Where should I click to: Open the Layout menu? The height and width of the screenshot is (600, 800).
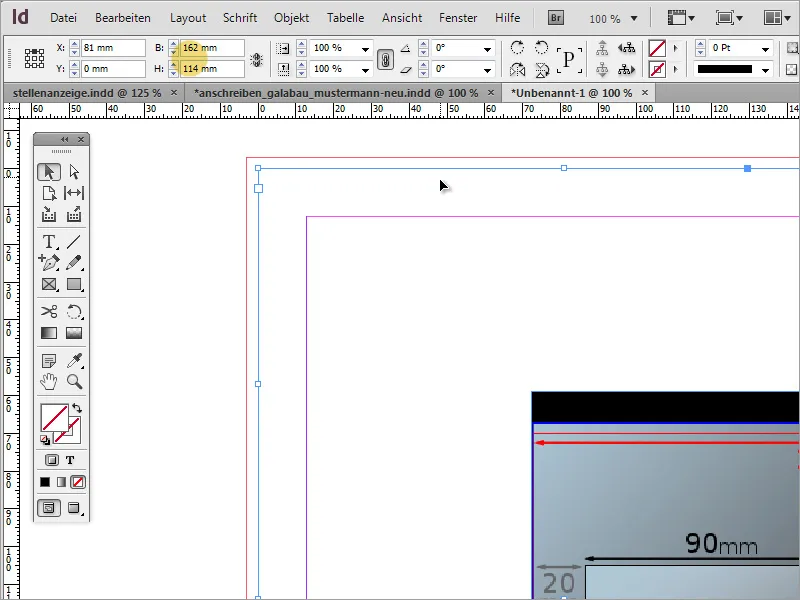point(188,18)
